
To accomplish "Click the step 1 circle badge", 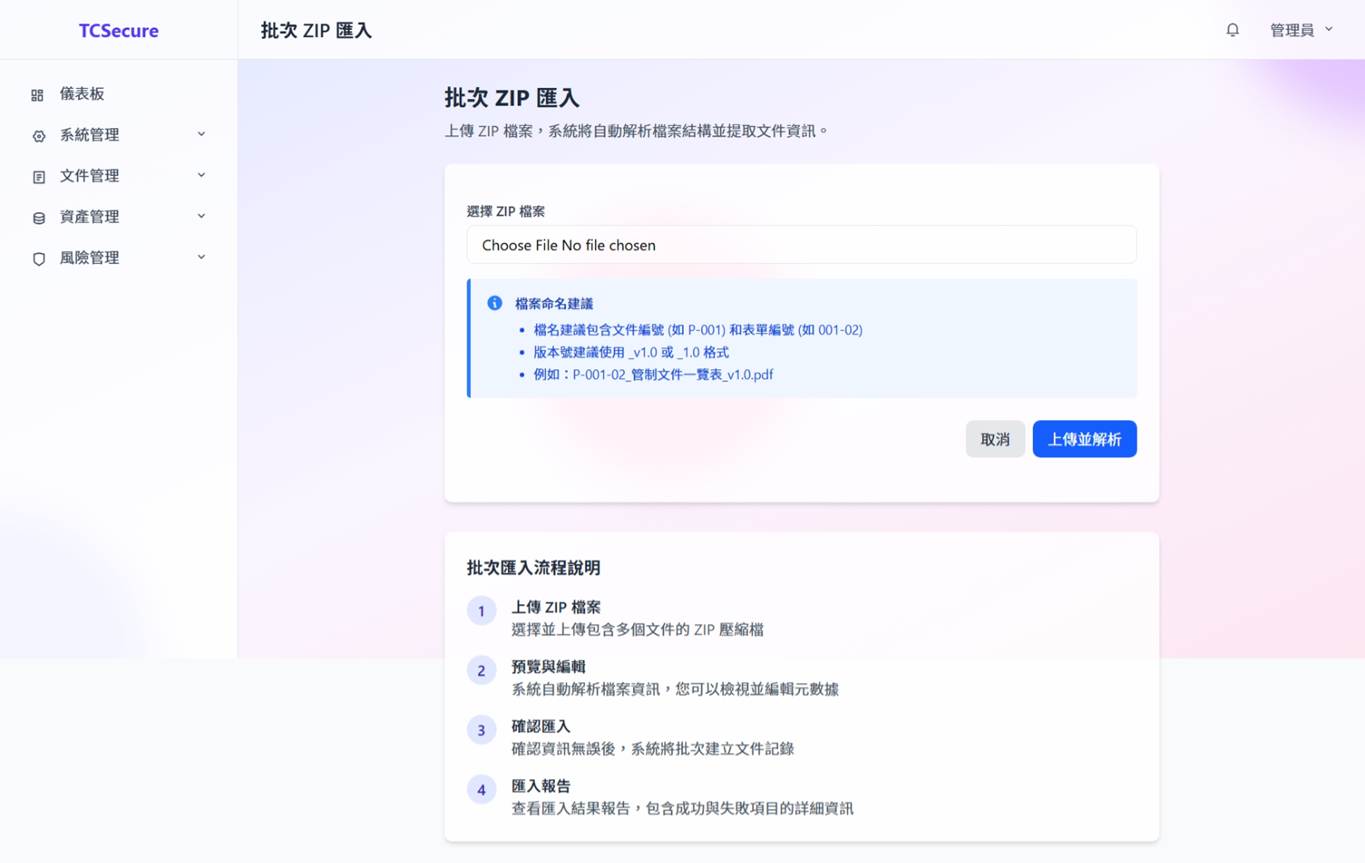I will (481, 611).
